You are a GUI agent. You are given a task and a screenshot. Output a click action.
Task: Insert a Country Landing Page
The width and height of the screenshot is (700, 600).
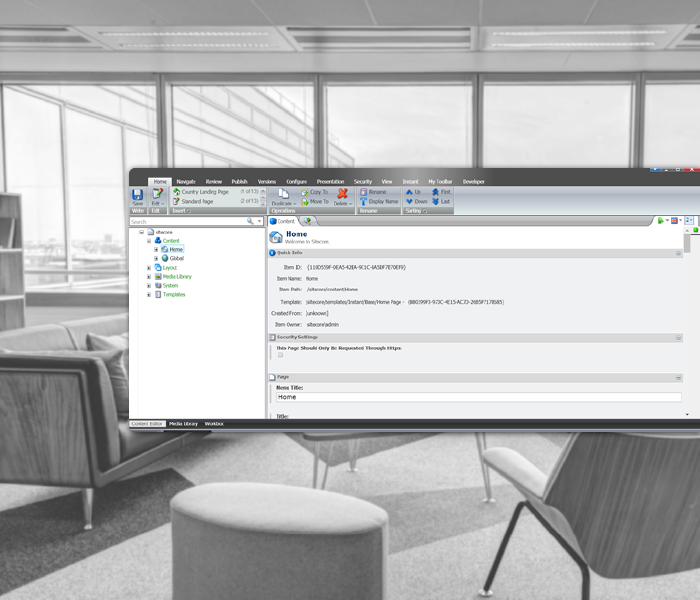[x=205, y=192]
